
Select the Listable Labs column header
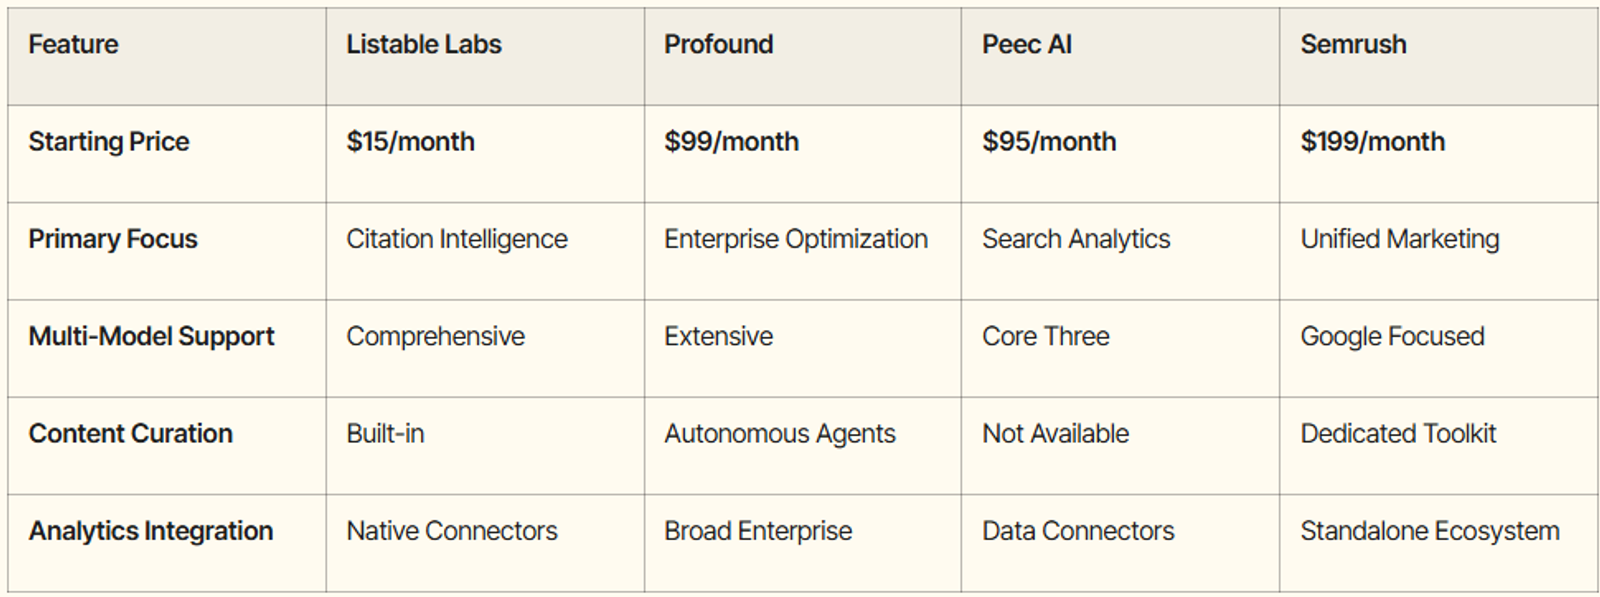tap(424, 45)
